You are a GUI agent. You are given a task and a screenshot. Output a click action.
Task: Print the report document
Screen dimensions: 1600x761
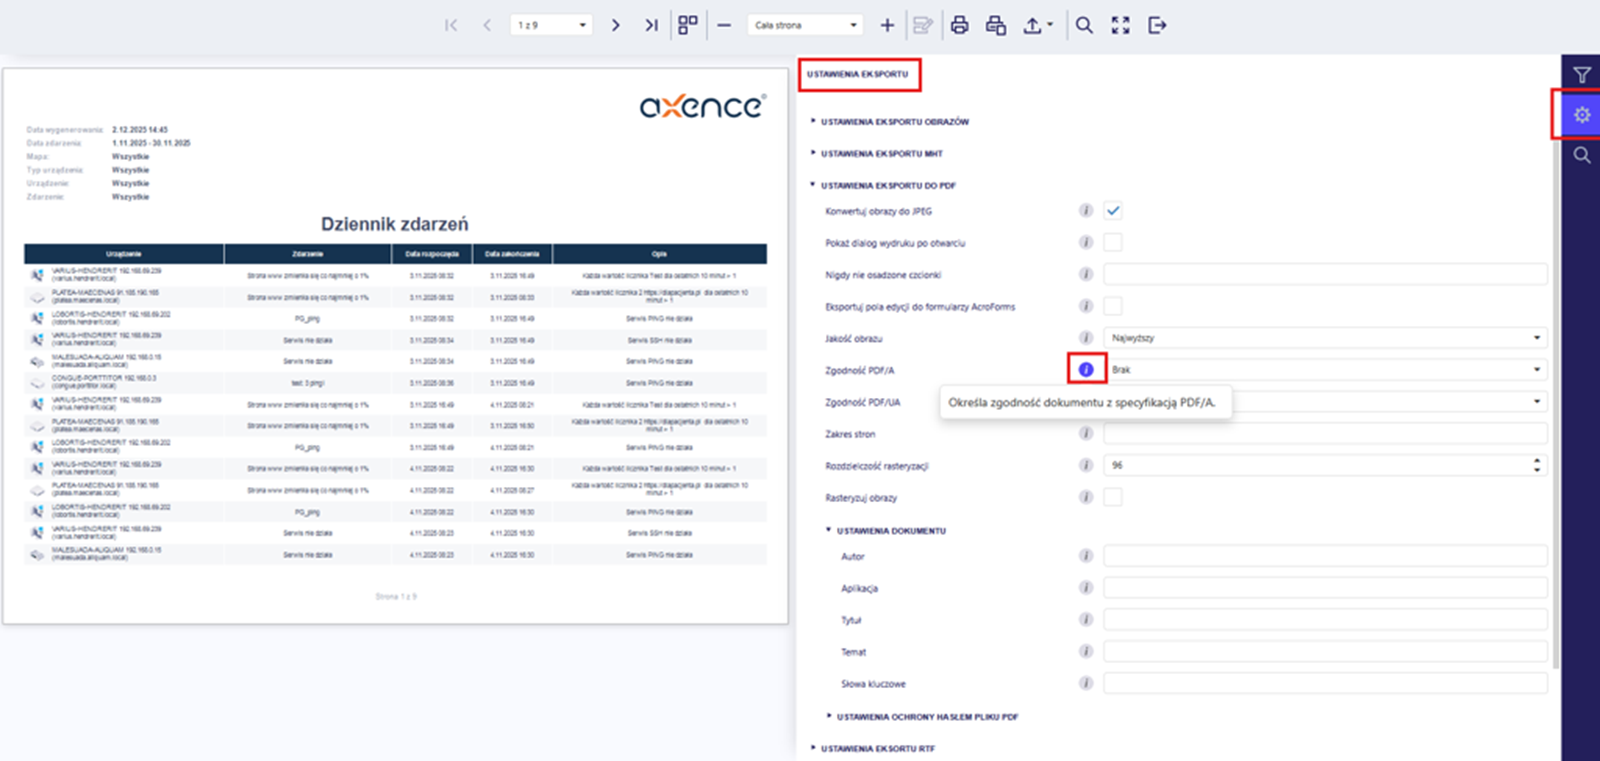(x=959, y=25)
